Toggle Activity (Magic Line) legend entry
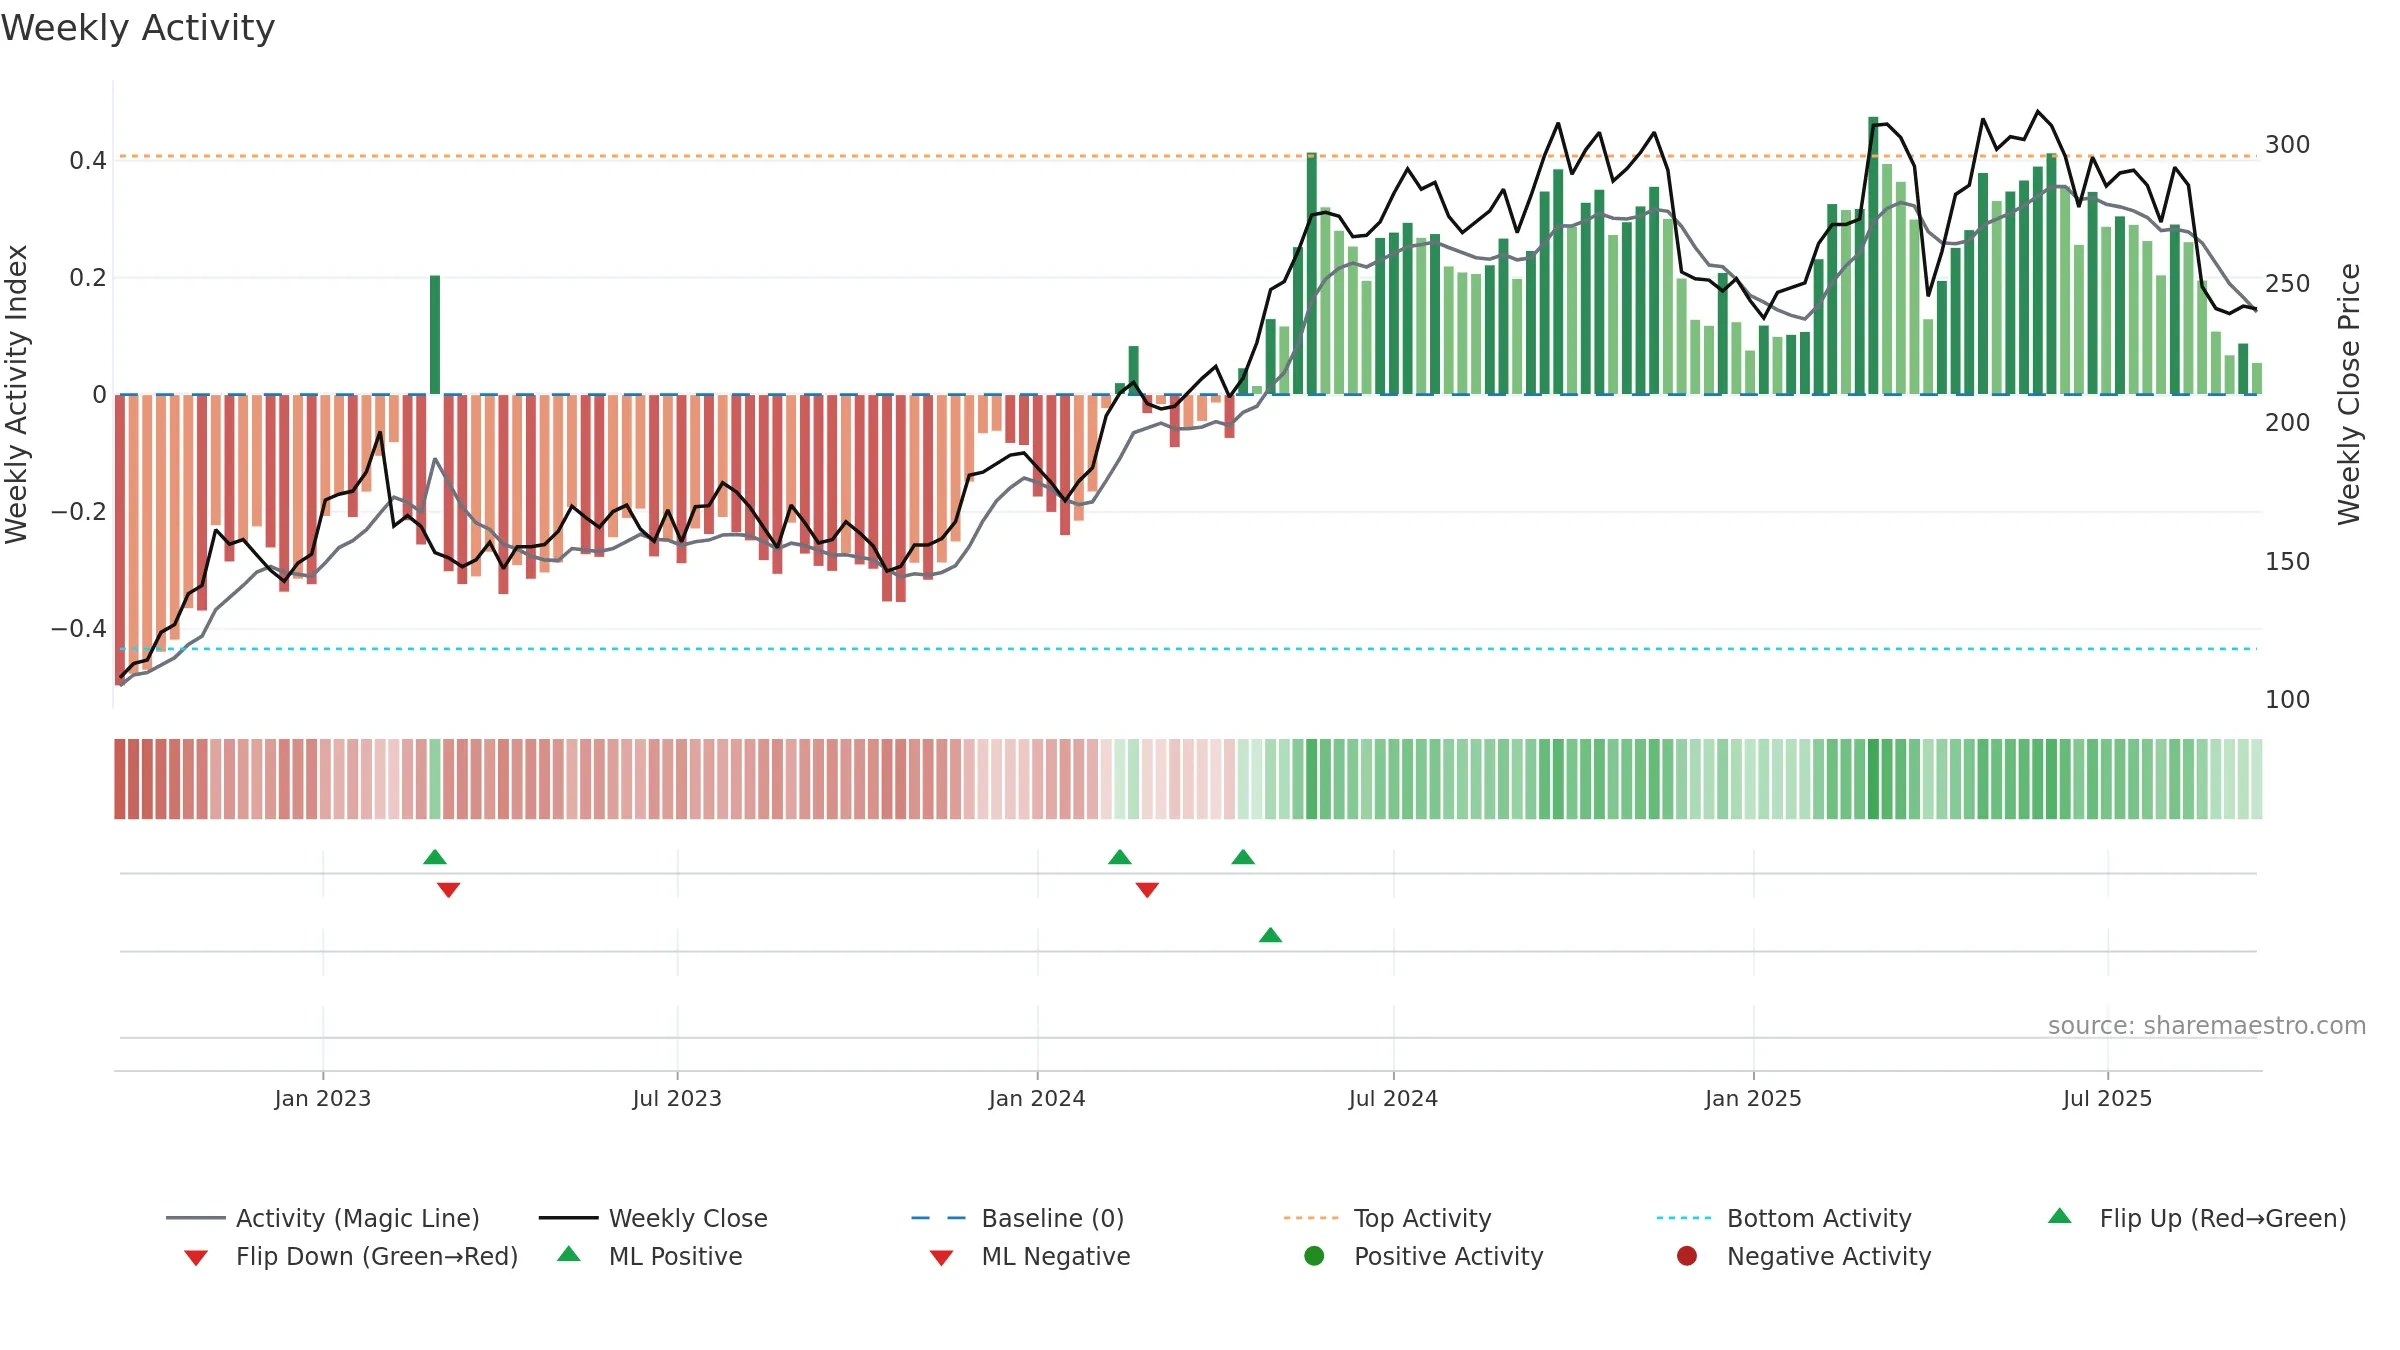This screenshot has width=2400, height=1350. pyautogui.click(x=323, y=1218)
